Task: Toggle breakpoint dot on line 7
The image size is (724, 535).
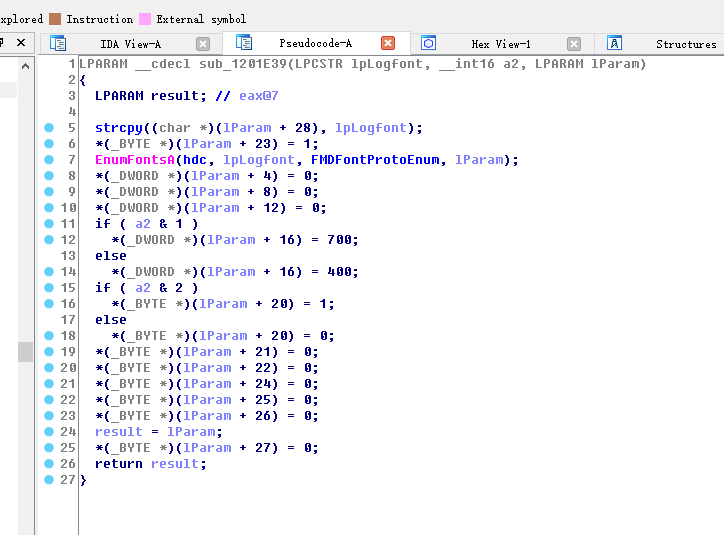Action: tap(49, 160)
